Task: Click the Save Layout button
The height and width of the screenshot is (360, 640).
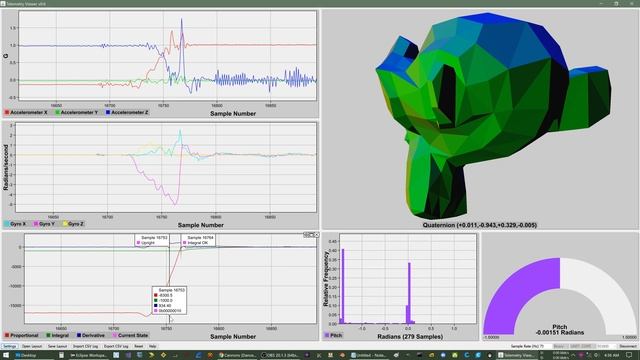Action: (57, 346)
